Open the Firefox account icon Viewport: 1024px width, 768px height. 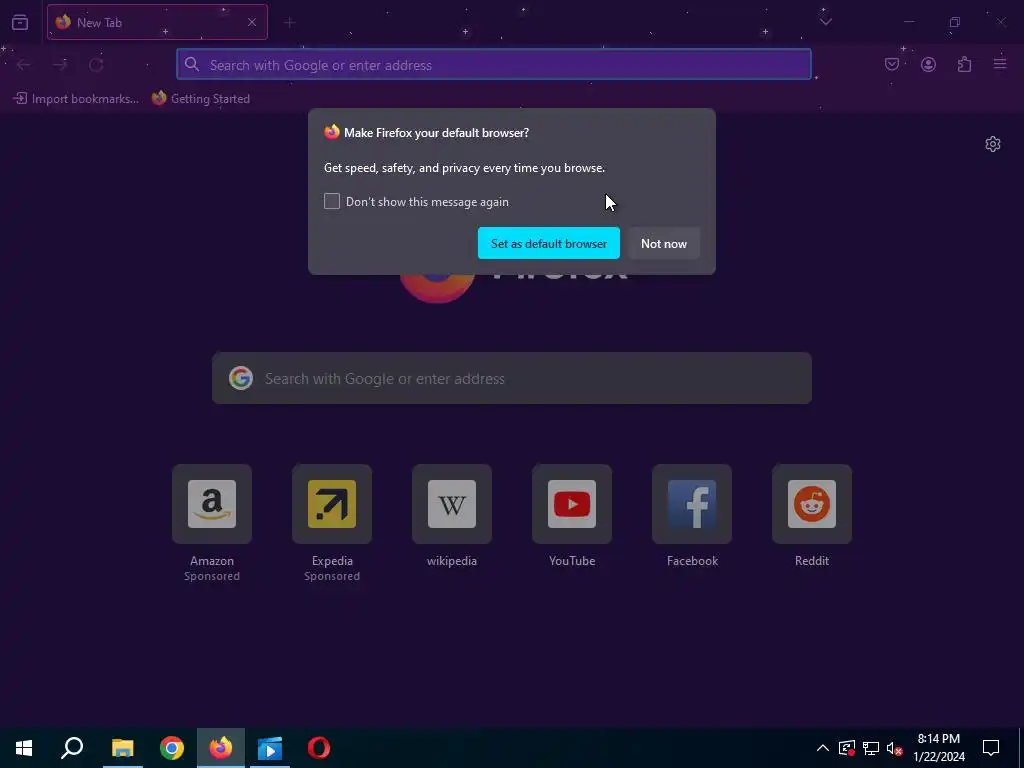click(928, 64)
